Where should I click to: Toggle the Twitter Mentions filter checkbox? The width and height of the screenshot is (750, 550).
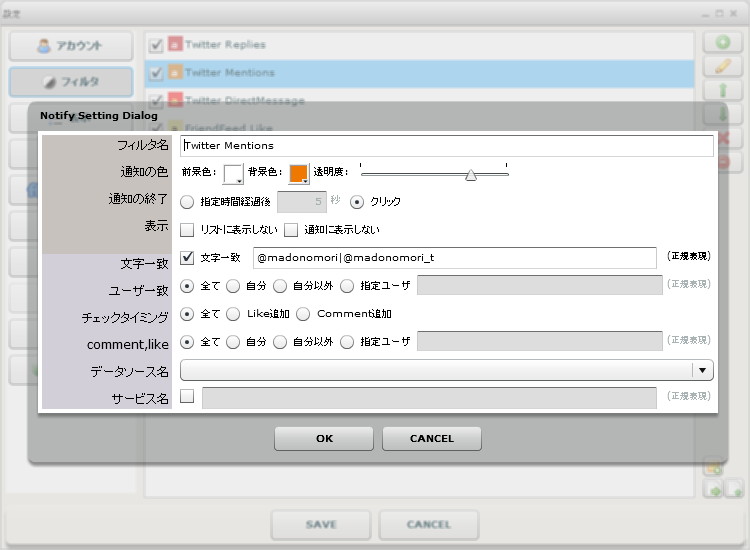click(x=156, y=73)
